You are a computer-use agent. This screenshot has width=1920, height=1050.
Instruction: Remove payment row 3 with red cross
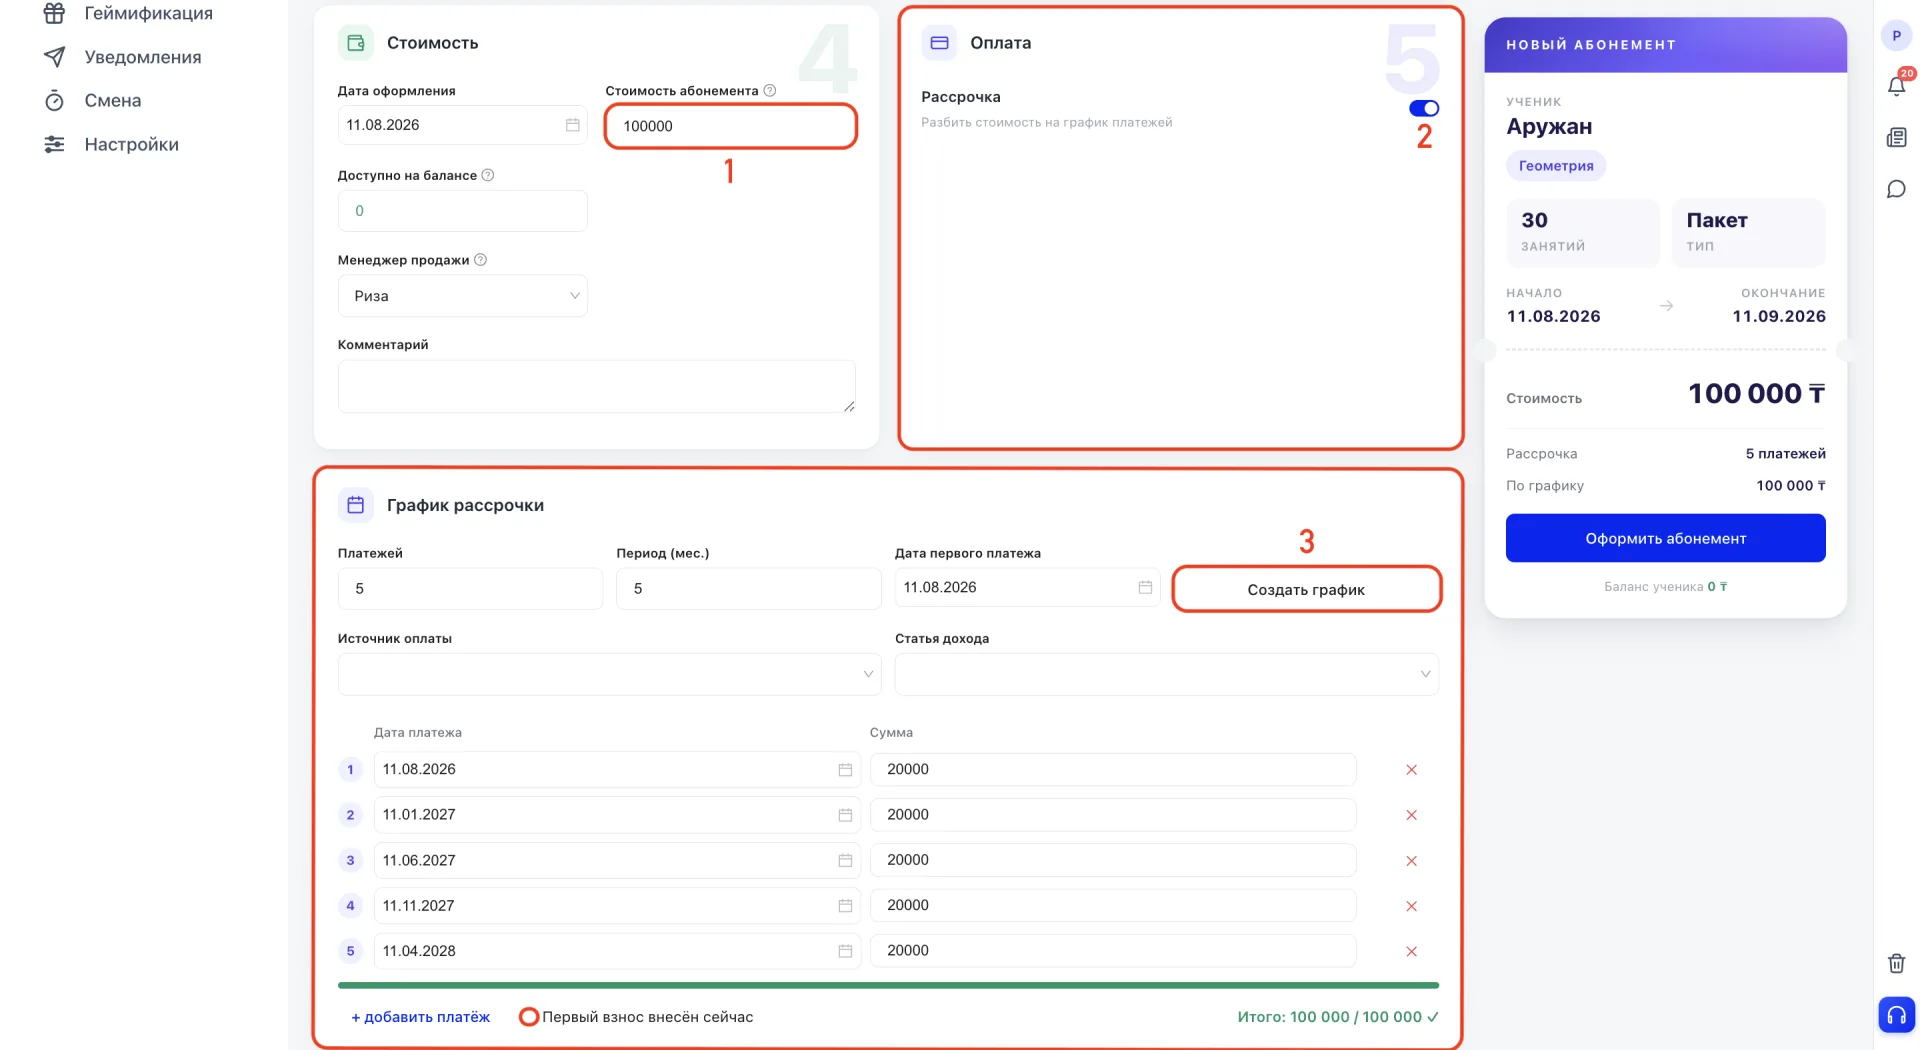pyautogui.click(x=1411, y=860)
